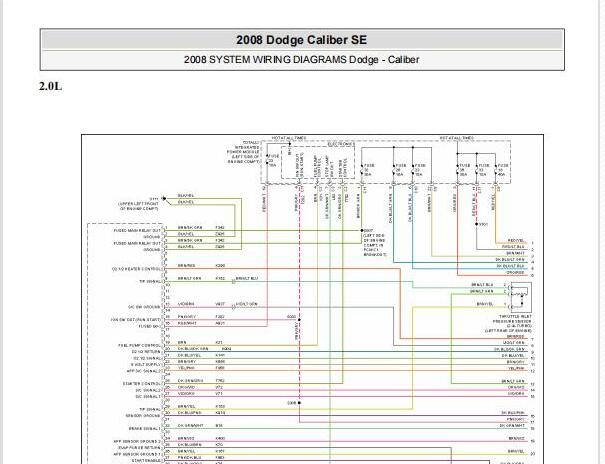The image size is (605, 464).
Task: Click the ground point dot beside the BLK/YEL wires
Action: [164, 198]
